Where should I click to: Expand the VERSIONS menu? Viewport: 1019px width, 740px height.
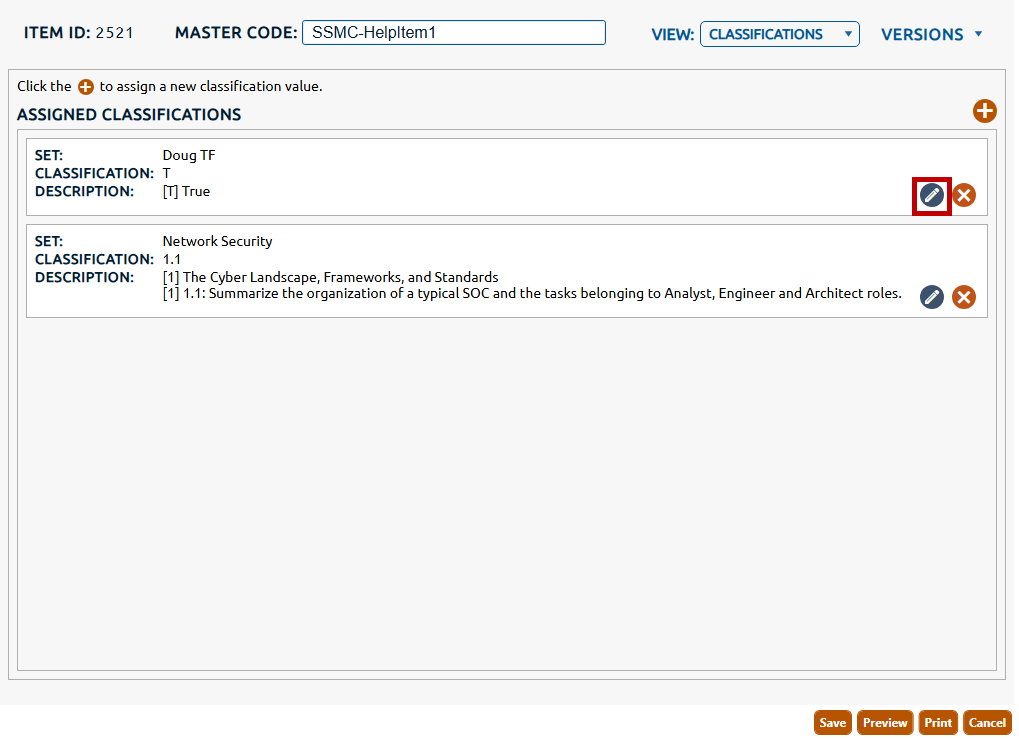(x=932, y=34)
